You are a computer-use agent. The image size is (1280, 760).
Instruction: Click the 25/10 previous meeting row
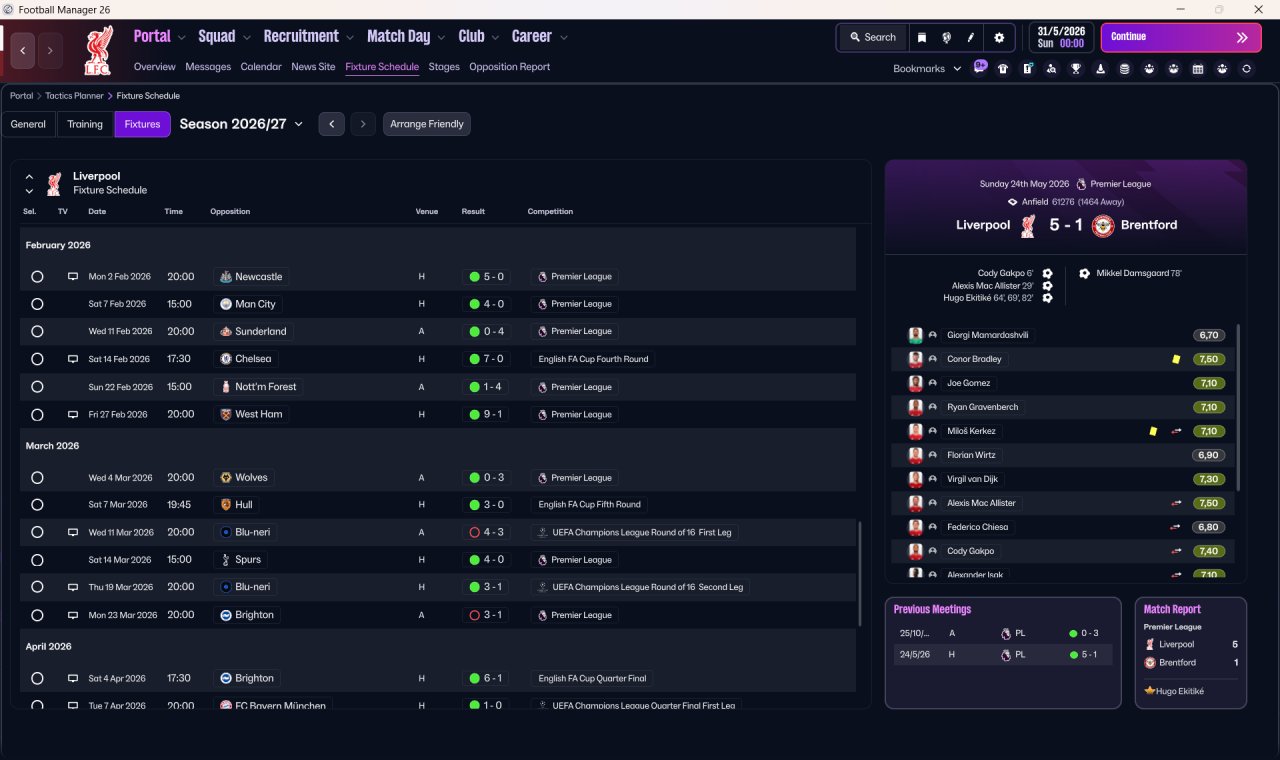tap(1003, 633)
